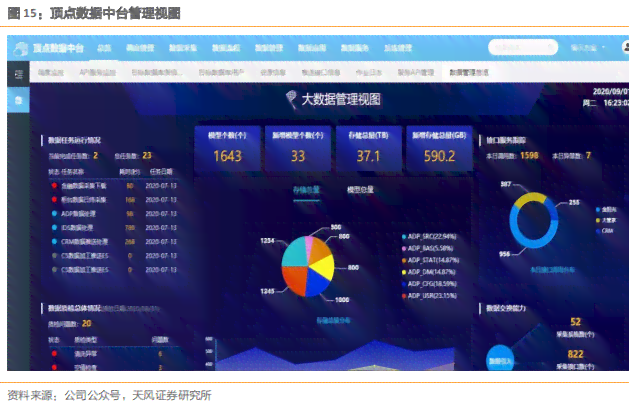The width and height of the screenshot is (636, 406).
Task: Select the 模型总量 chart tab
Action: tap(360, 190)
